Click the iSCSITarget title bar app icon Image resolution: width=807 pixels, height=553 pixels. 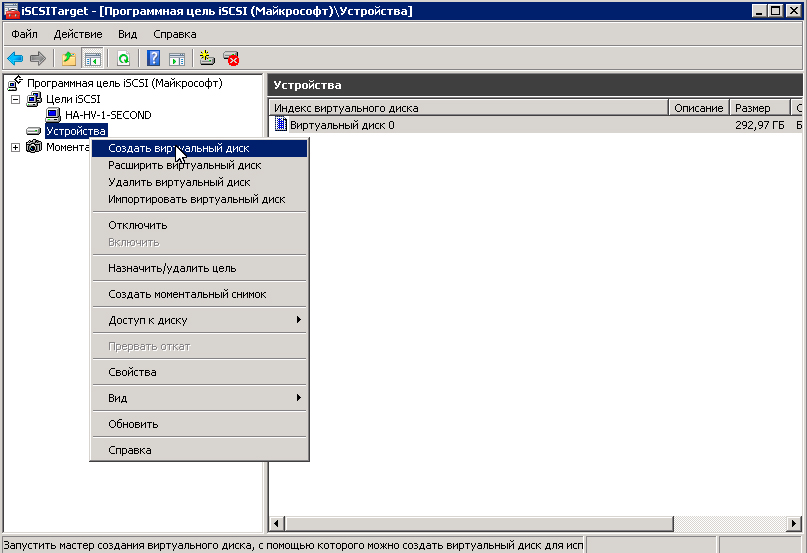tap(12, 11)
